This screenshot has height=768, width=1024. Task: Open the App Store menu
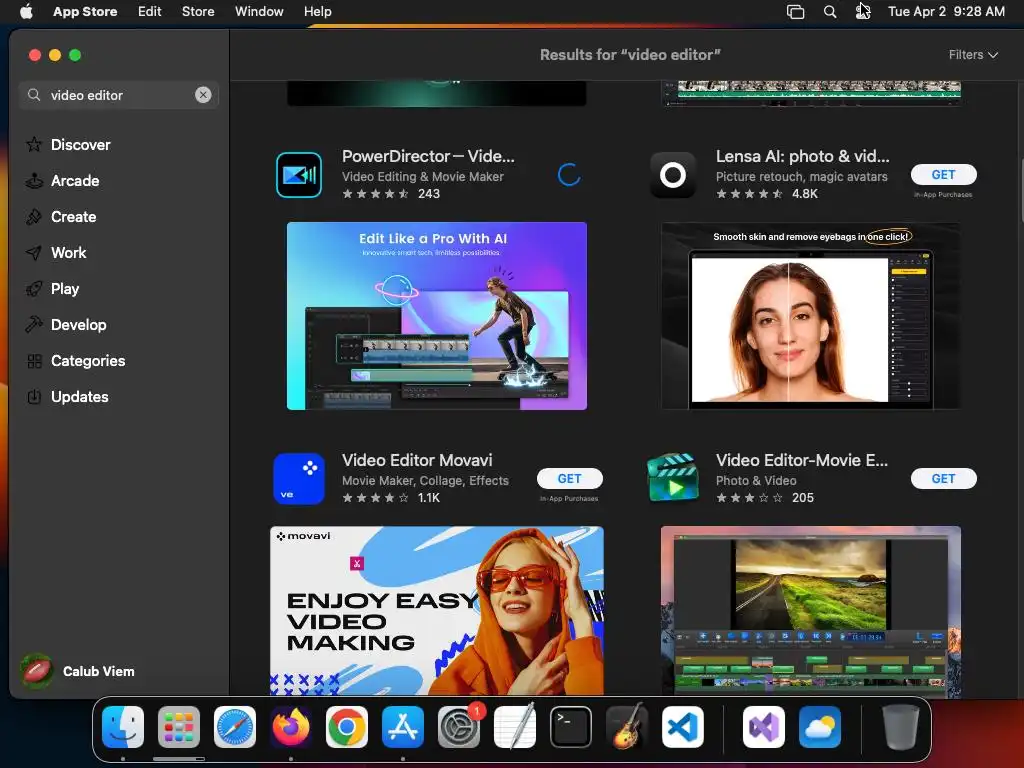click(x=85, y=11)
